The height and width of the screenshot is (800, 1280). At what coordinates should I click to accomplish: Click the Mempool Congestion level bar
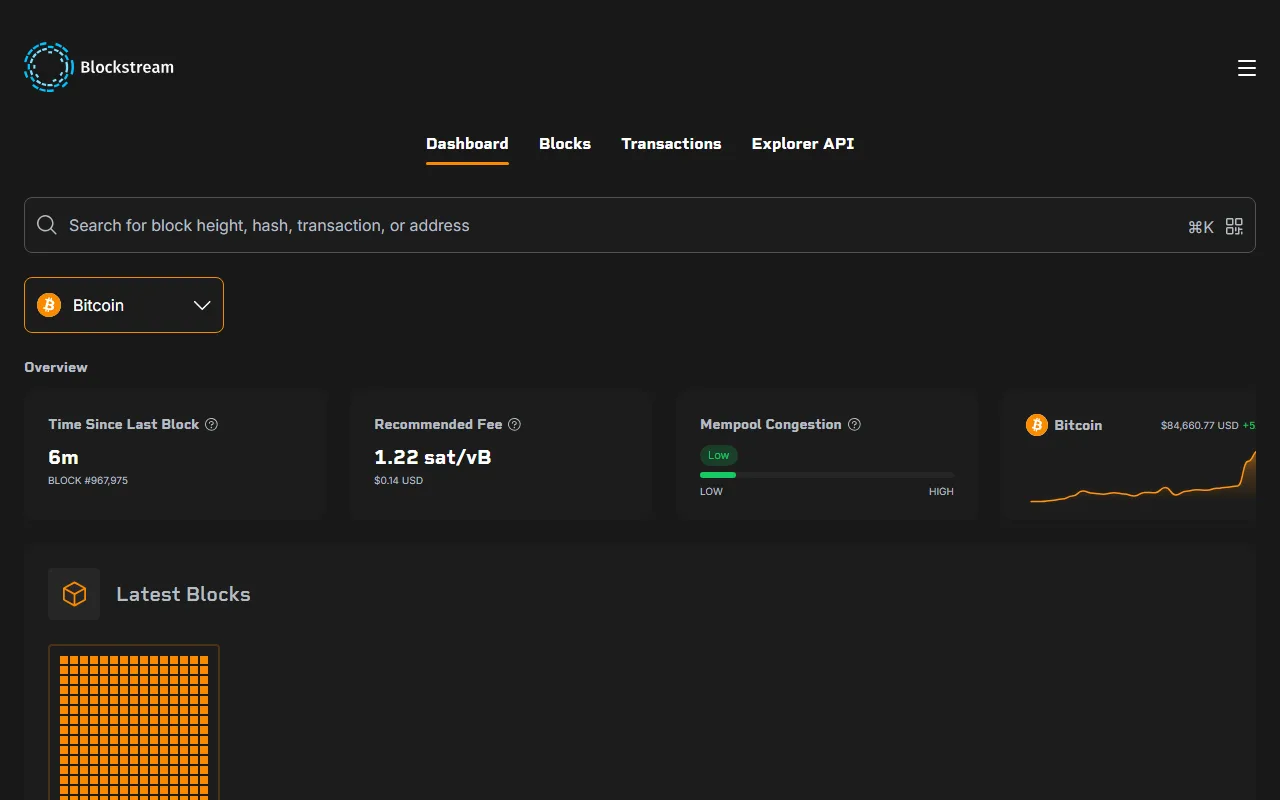pos(827,475)
